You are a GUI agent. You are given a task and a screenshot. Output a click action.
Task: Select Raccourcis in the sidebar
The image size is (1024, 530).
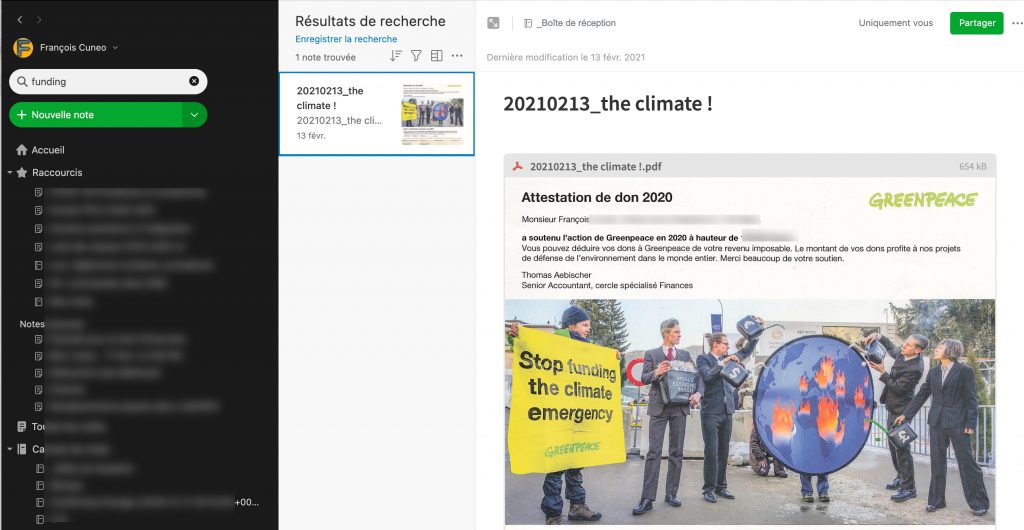pos(57,173)
